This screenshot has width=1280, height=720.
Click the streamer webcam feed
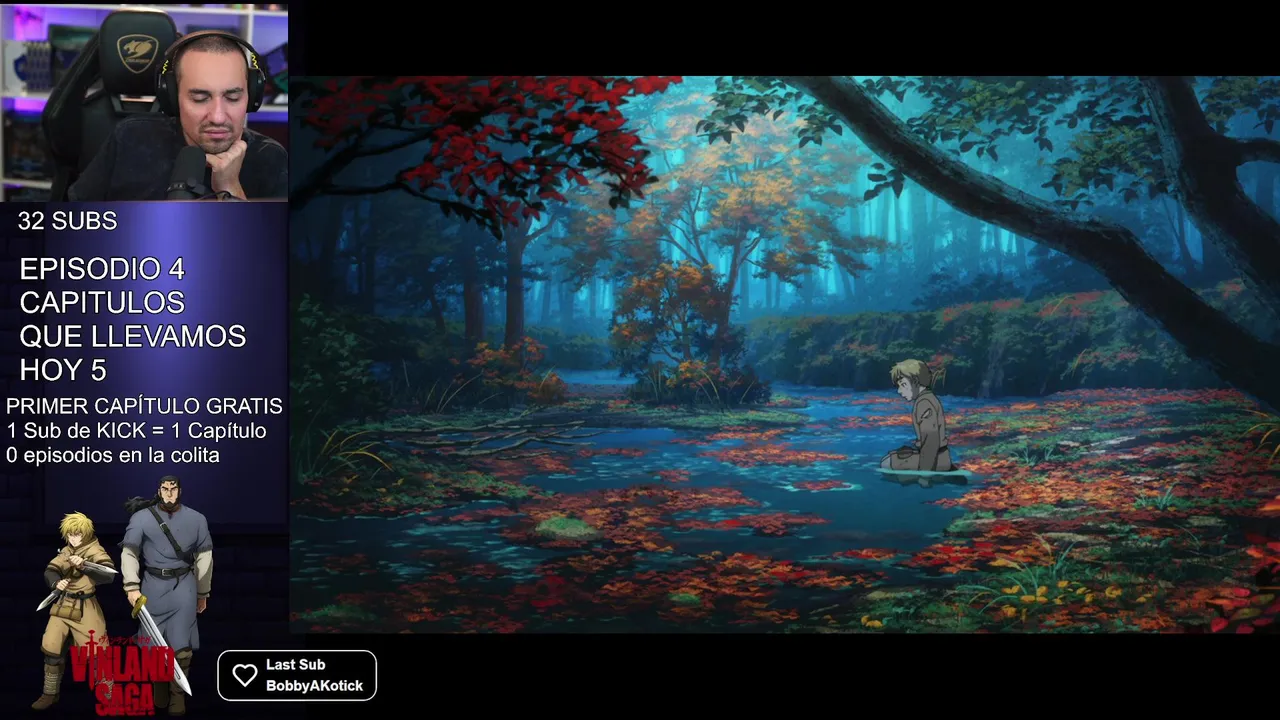coord(144,102)
